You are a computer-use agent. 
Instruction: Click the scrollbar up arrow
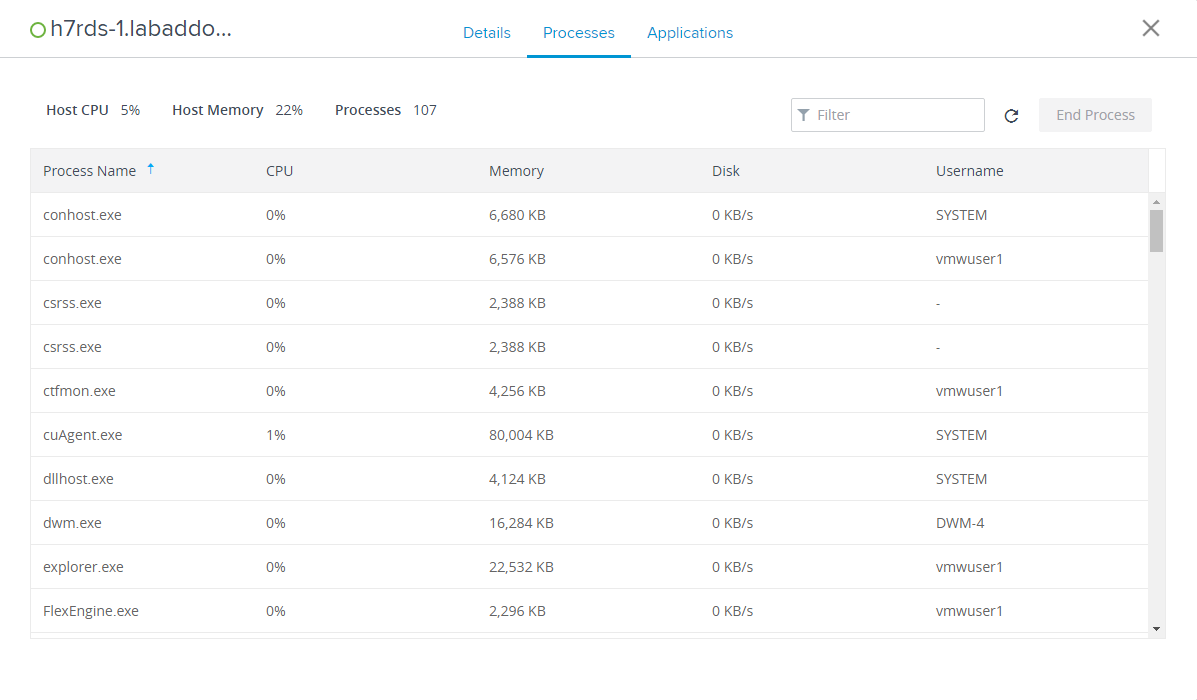point(1156,201)
